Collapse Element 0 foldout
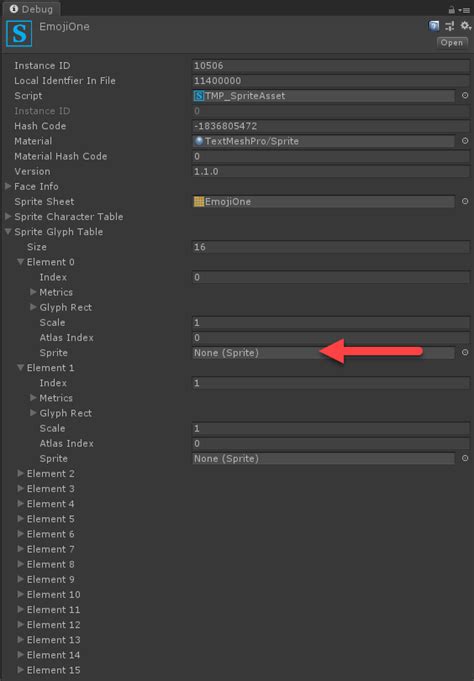 tap(20, 262)
